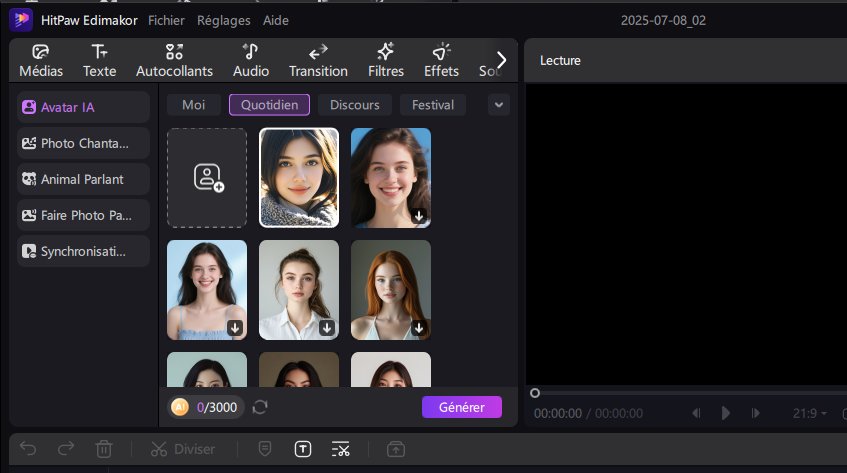Select the avatar wearing a gray scarf
The width and height of the screenshot is (847, 473).
[299, 178]
